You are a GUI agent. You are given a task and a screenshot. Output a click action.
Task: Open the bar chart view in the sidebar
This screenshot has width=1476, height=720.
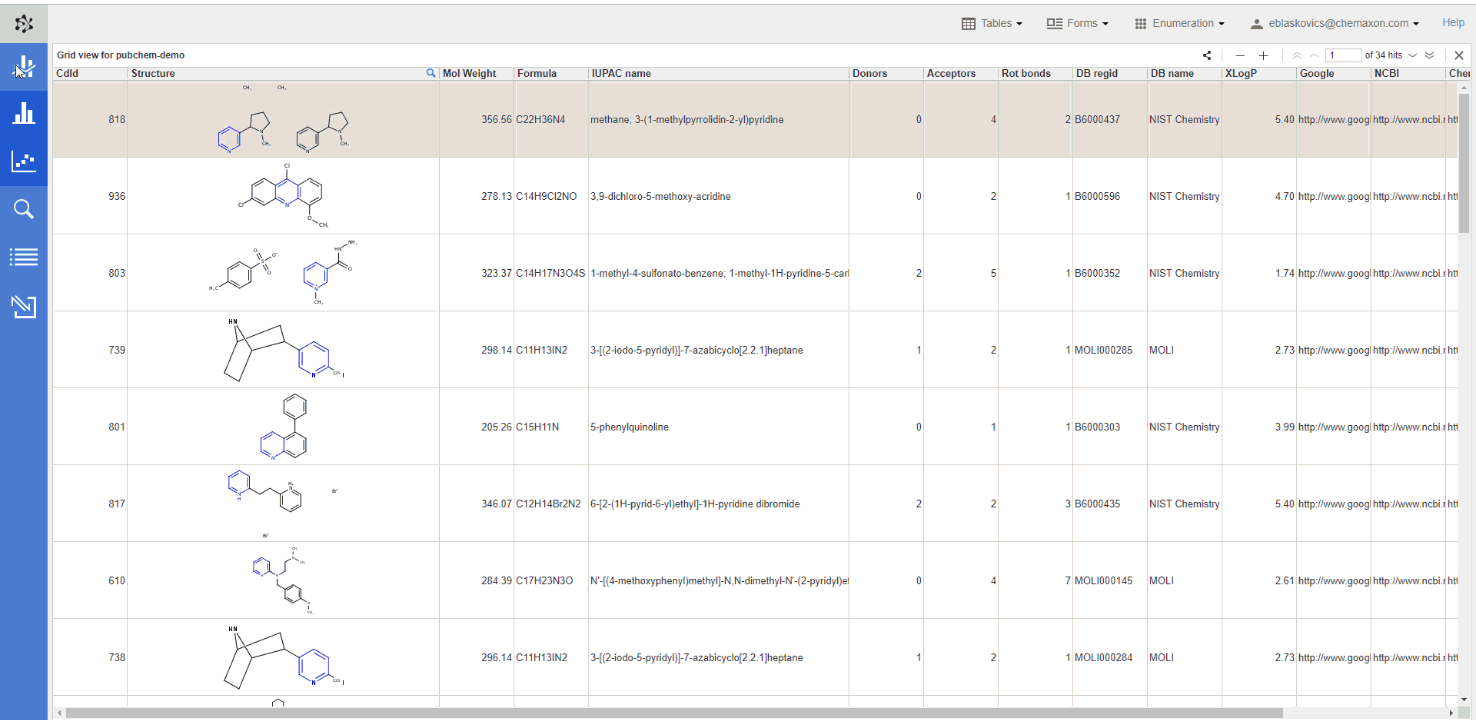point(24,113)
